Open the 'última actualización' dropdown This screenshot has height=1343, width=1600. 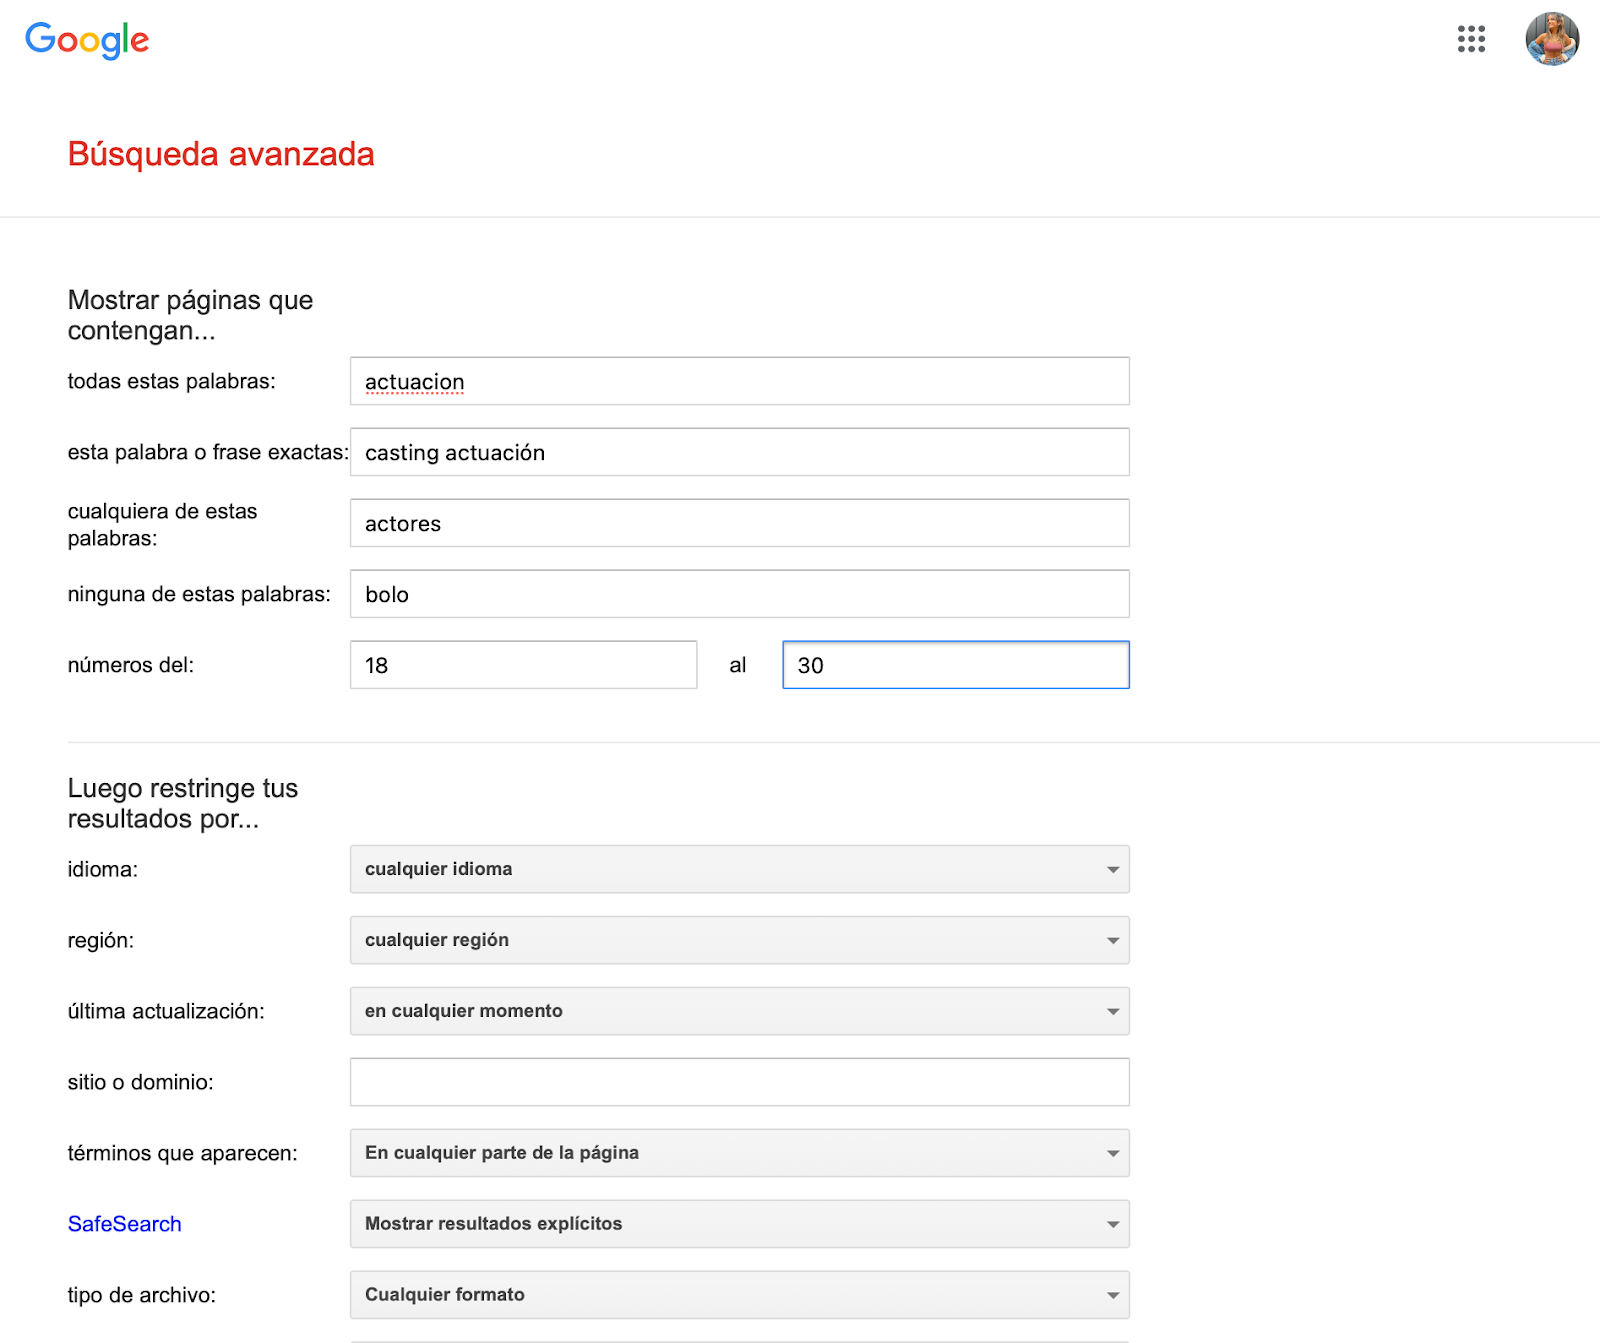740,1011
